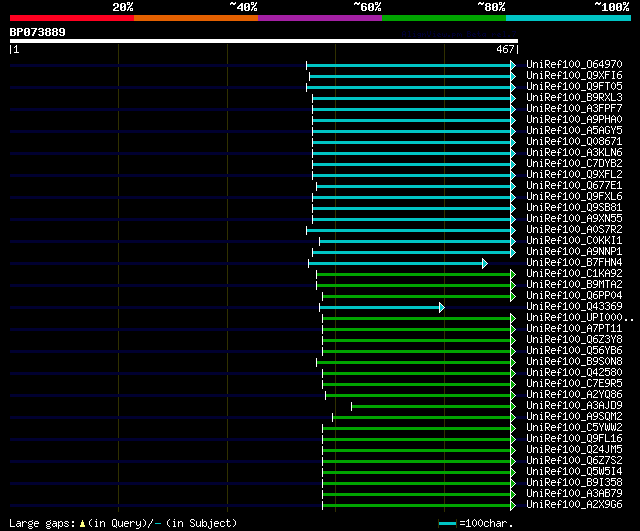640x531 pixels.
Task: Open hit UniRef100_B9RXL3
Action: click(x=574, y=98)
